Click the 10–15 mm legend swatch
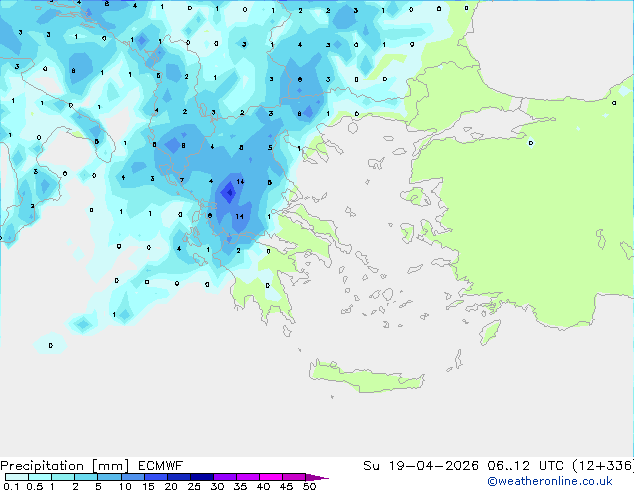 pyautogui.click(x=132, y=477)
